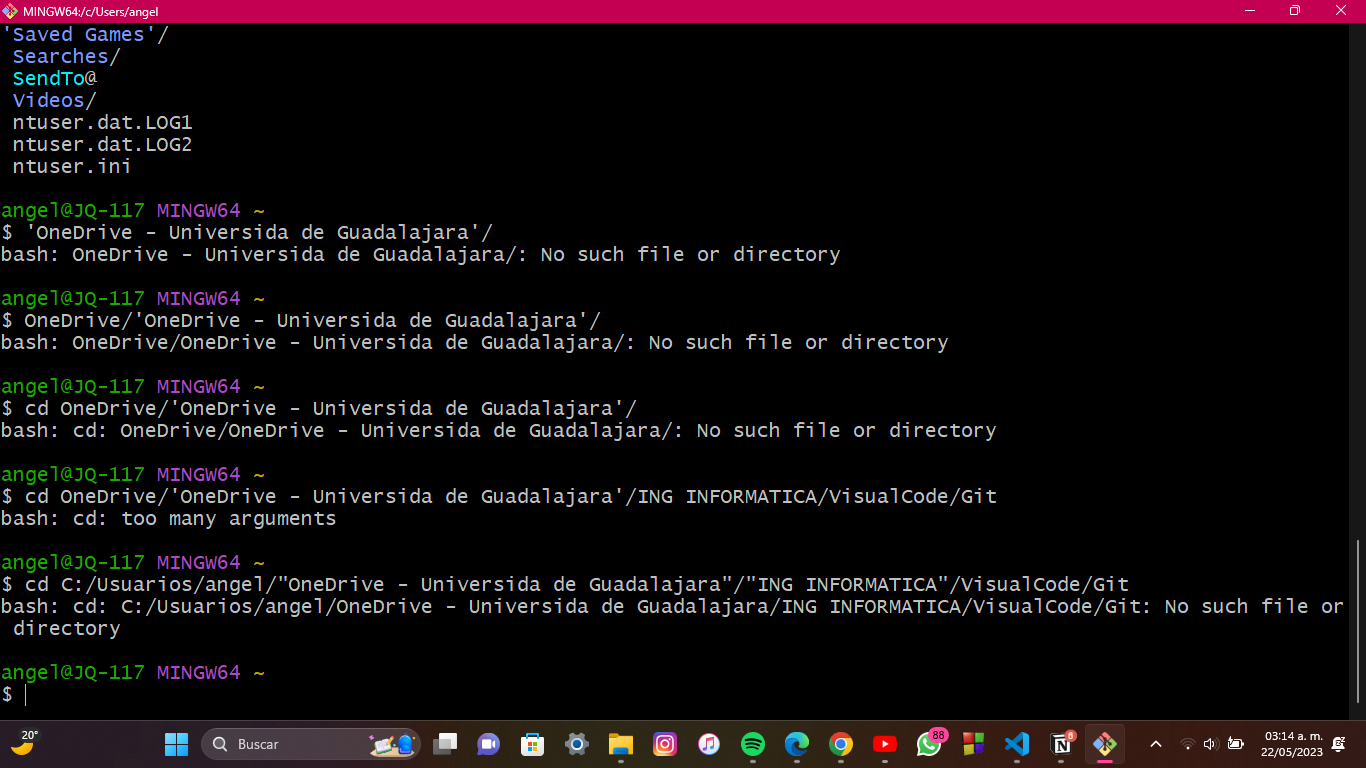Open YouTube app from taskbar
The width and height of the screenshot is (1366, 768).
[x=885, y=744]
